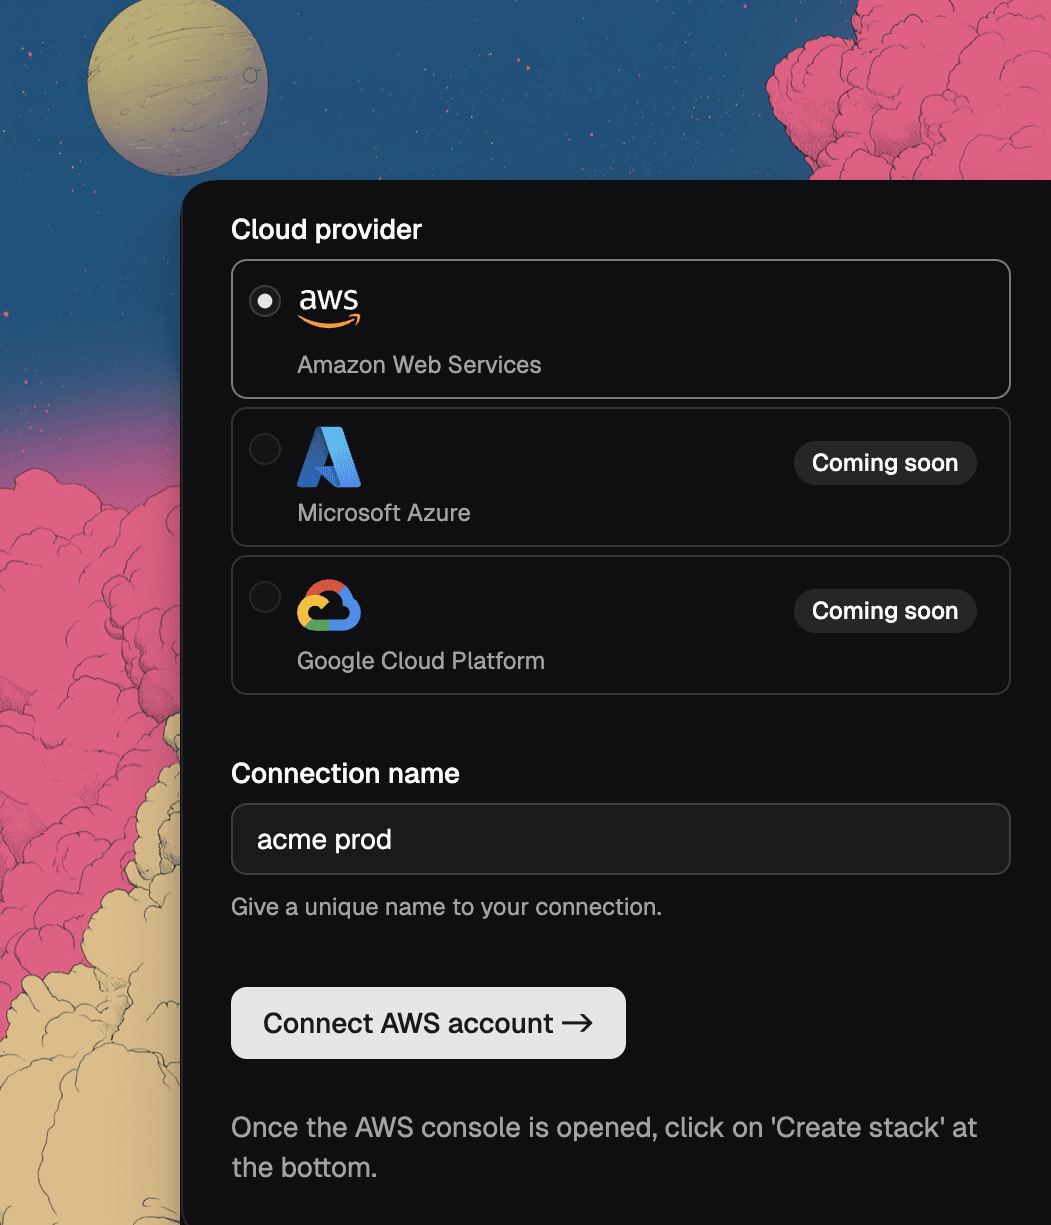Image resolution: width=1051 pixels, height=1225 pixels.
Task: Select the Microsoft Azure radio button
Action: pos(265,449)
